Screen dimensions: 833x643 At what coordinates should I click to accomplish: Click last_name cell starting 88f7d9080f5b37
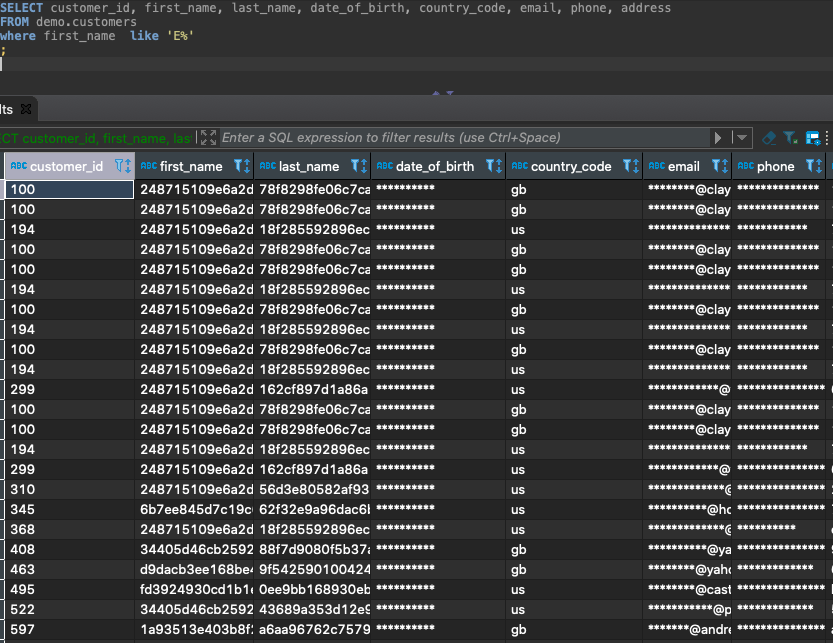tap(312, 549)
